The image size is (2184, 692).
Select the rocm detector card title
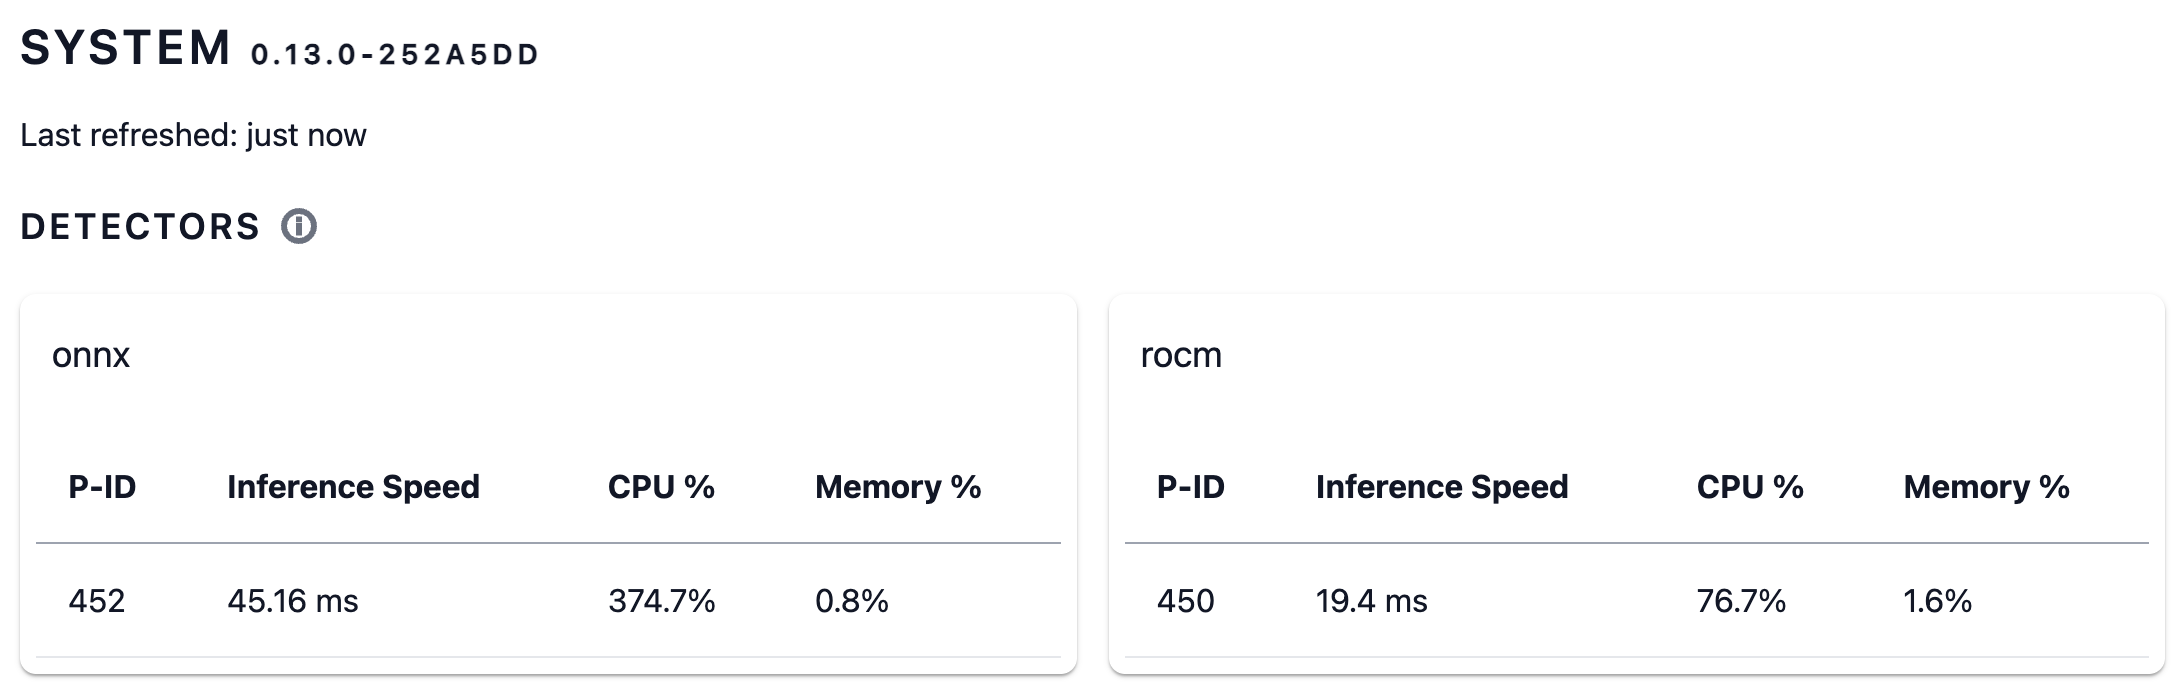(x=1181, y=355)
